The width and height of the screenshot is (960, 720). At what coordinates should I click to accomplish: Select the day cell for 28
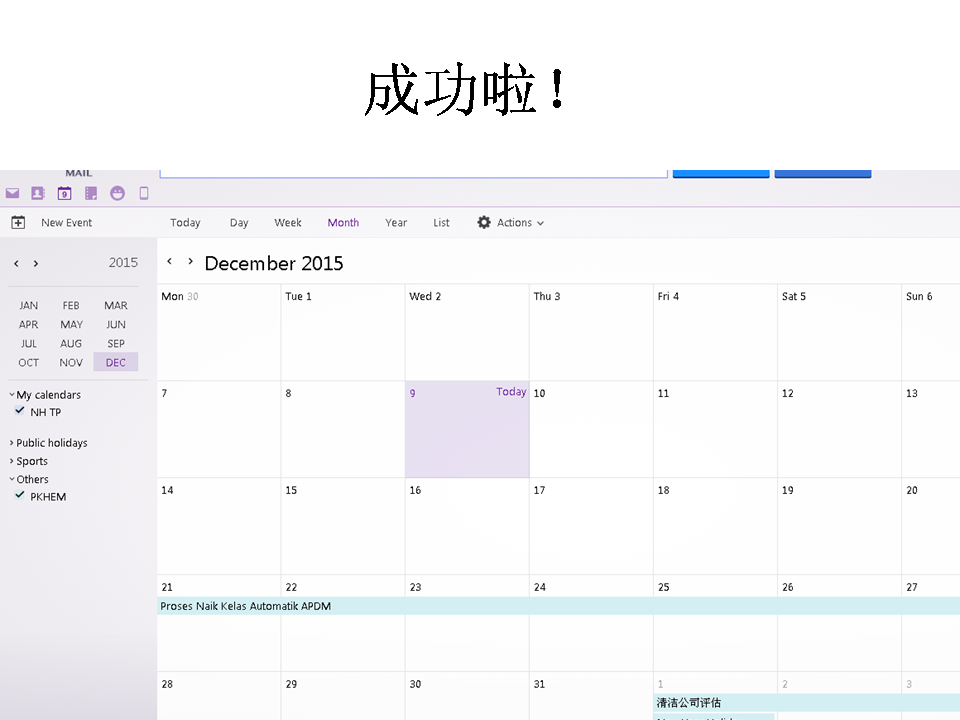point(219,696)
